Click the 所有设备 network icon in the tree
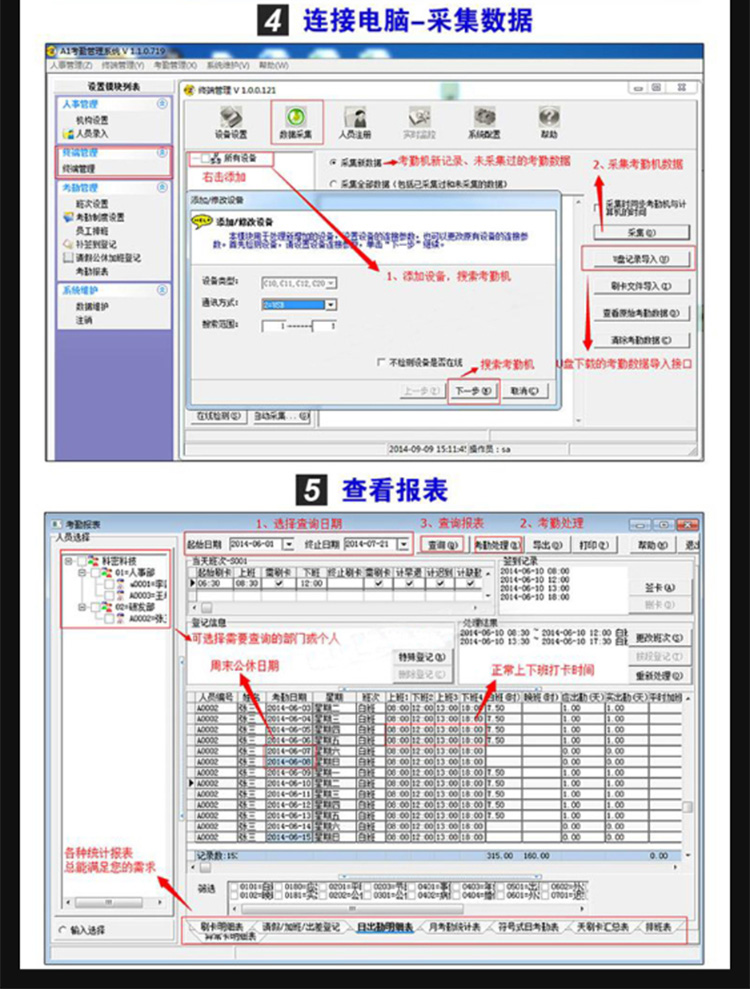The height and width of the screenshot is (989, 750). (216, 158)
